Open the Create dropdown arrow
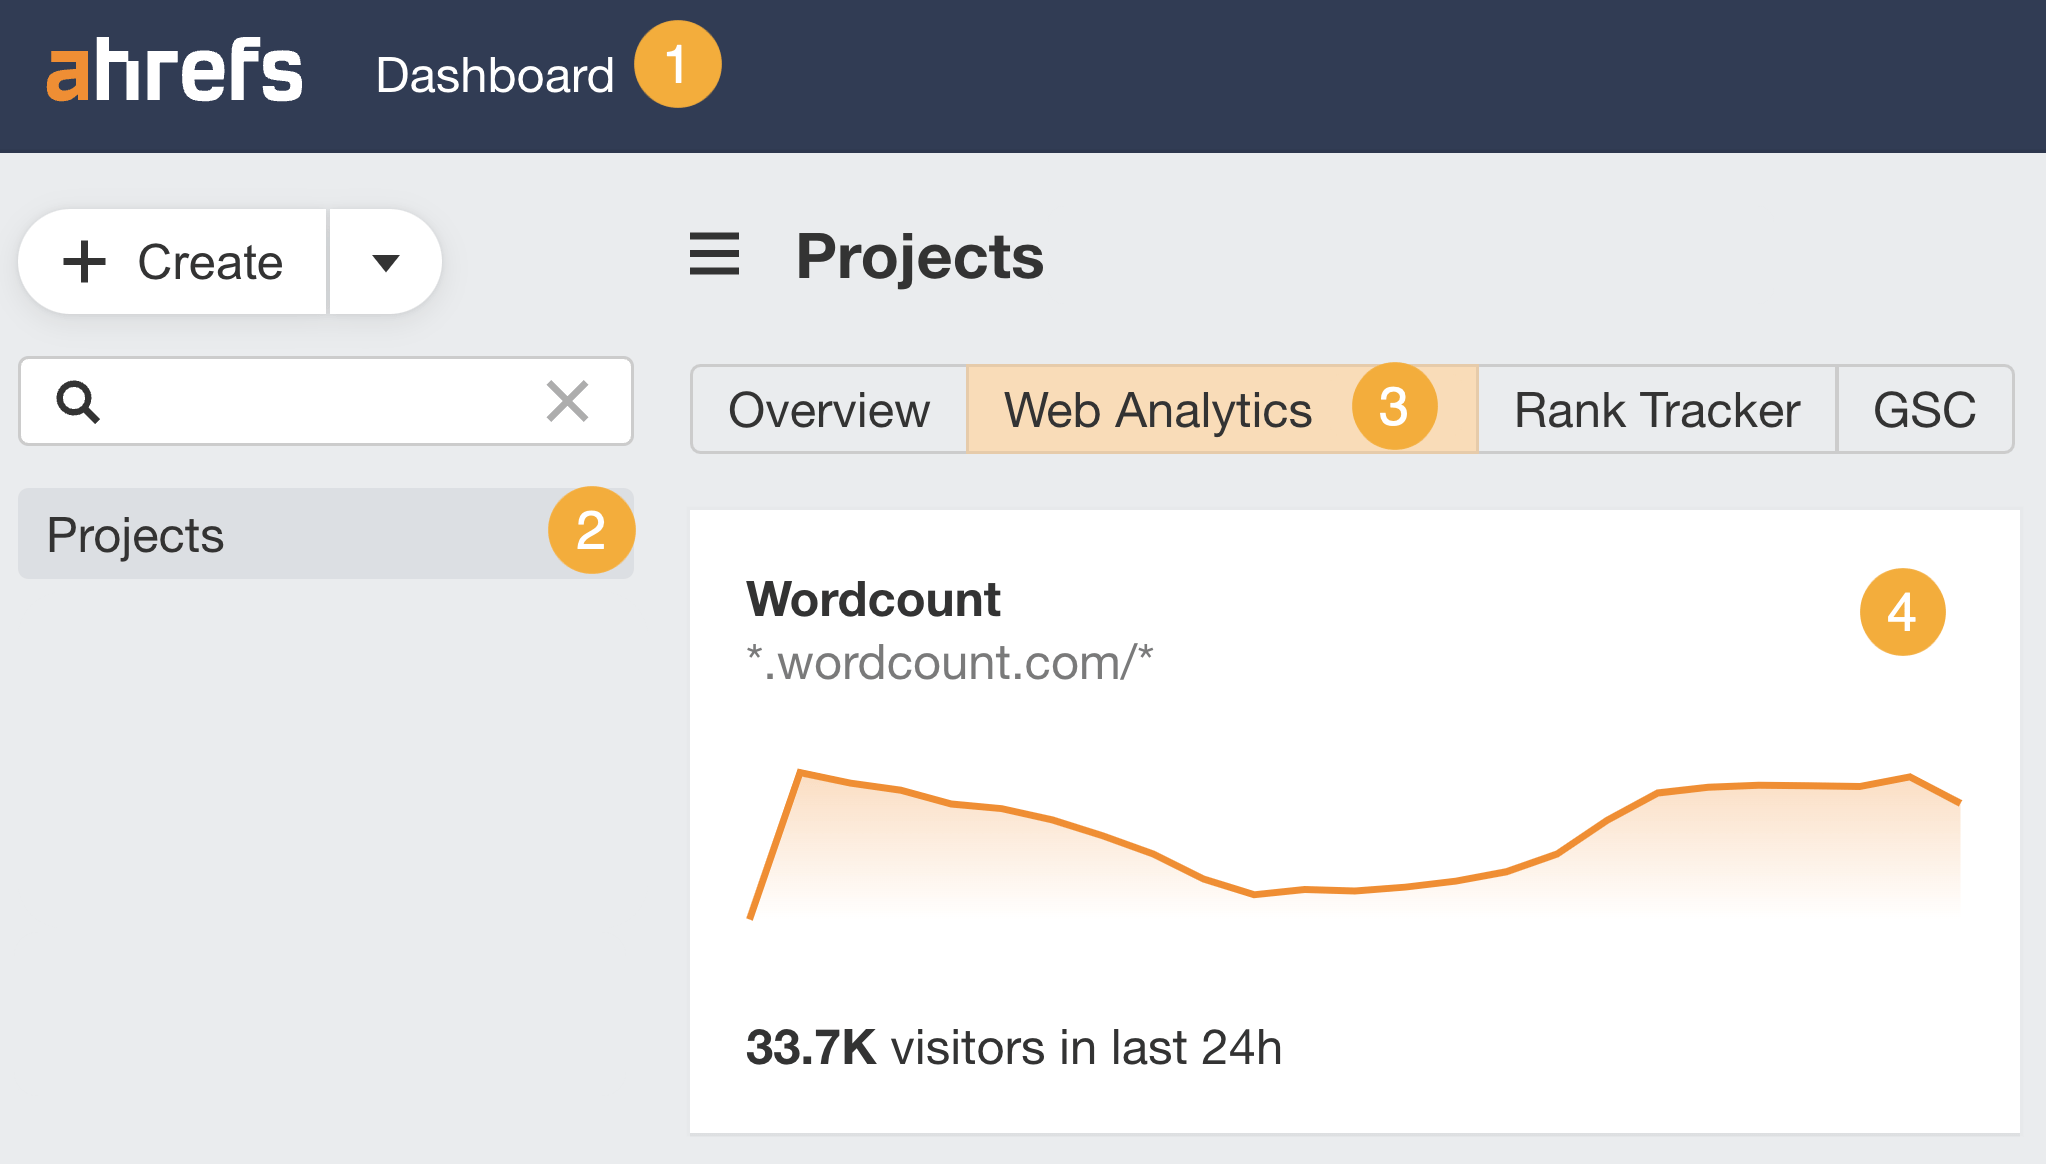The height and width of the screenshot is (1164, 2046). click(x=385, y=261)
